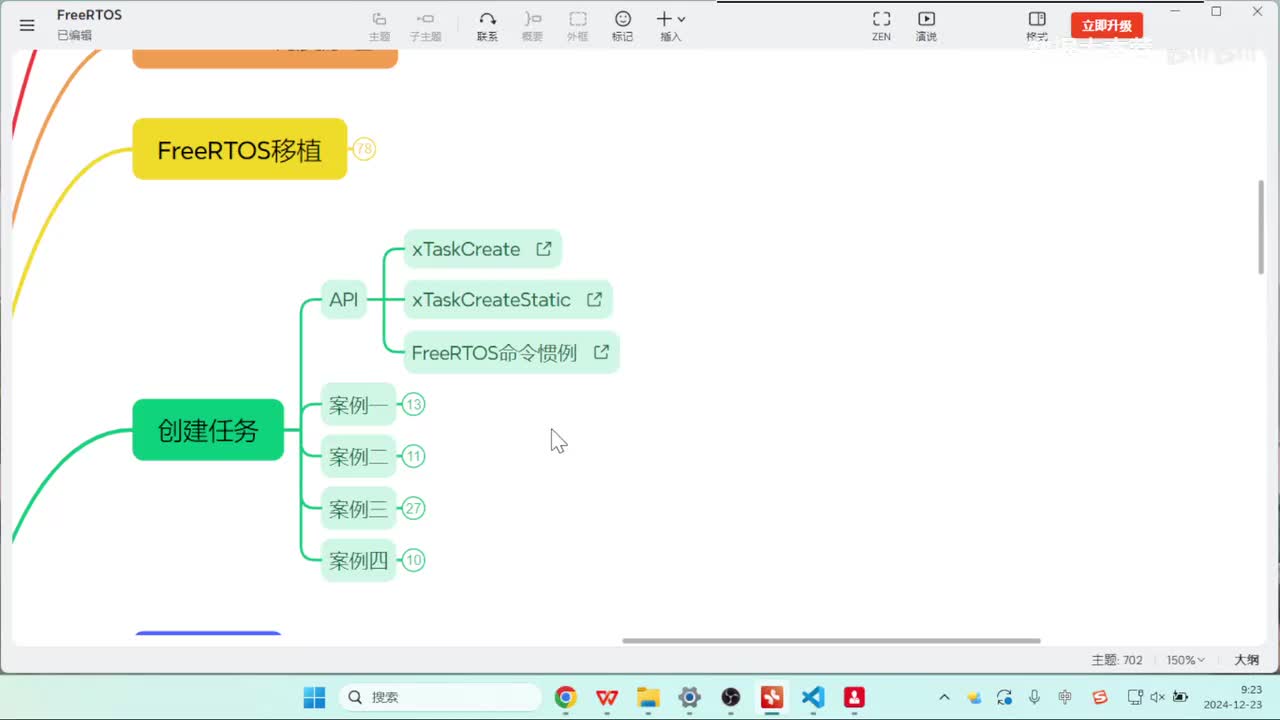Expand FreeRTOS移植 via its 78 badge
The width and height of the screenshot is (1280, 720).
tap(364, 149)
